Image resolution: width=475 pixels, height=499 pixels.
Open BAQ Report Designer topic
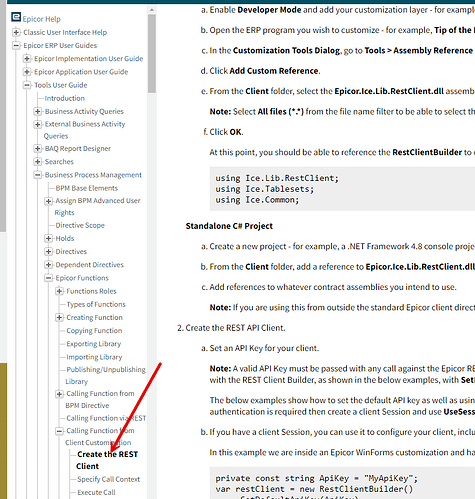(x=78, y=148)
